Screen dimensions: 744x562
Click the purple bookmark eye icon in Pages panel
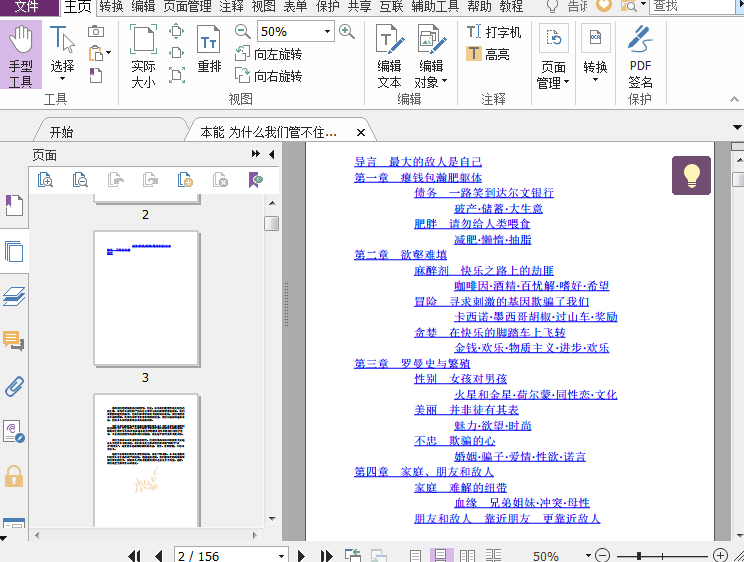click(255, 180)
